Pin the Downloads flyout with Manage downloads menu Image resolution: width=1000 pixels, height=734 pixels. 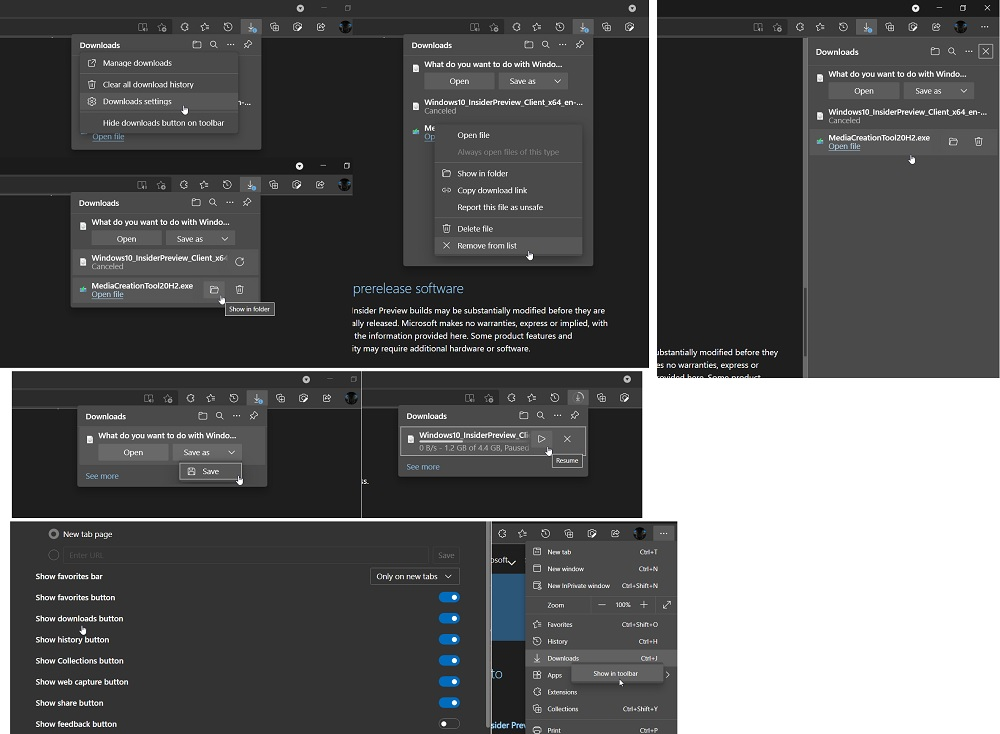pyautogui.click(x=247, y=45)
